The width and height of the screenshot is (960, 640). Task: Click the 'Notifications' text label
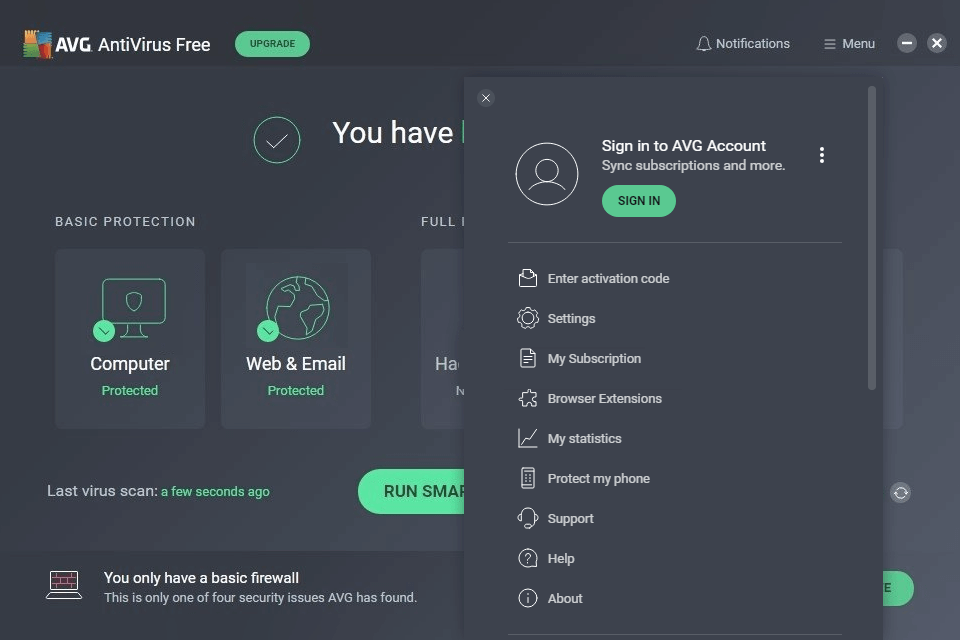[752, 44]
